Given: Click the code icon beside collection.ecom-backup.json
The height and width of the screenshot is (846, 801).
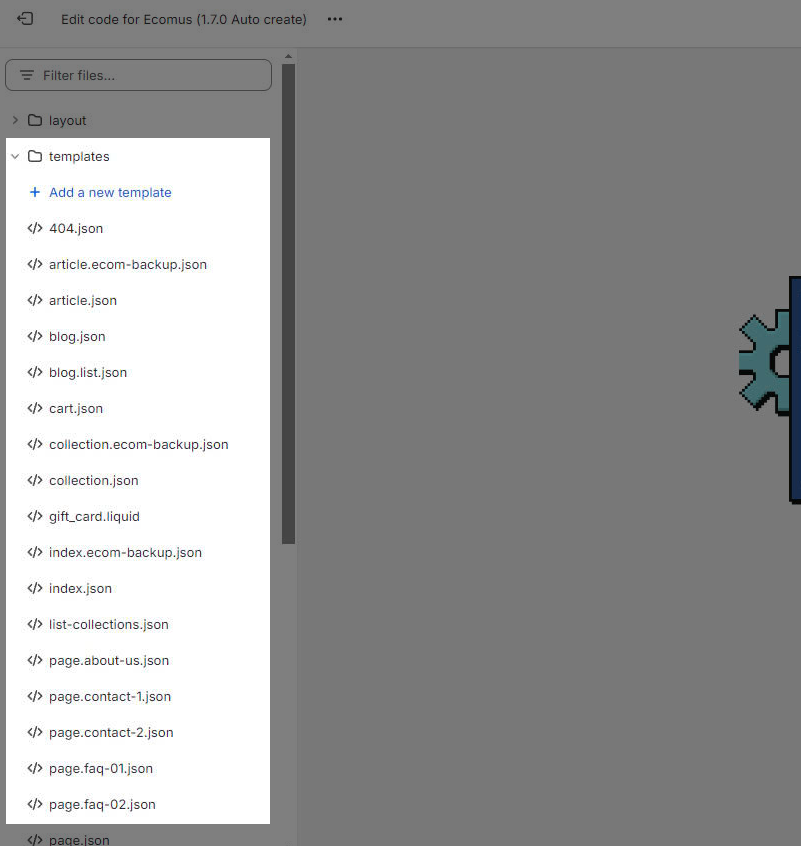Looking at the screenshot, I should coord(35,444).
